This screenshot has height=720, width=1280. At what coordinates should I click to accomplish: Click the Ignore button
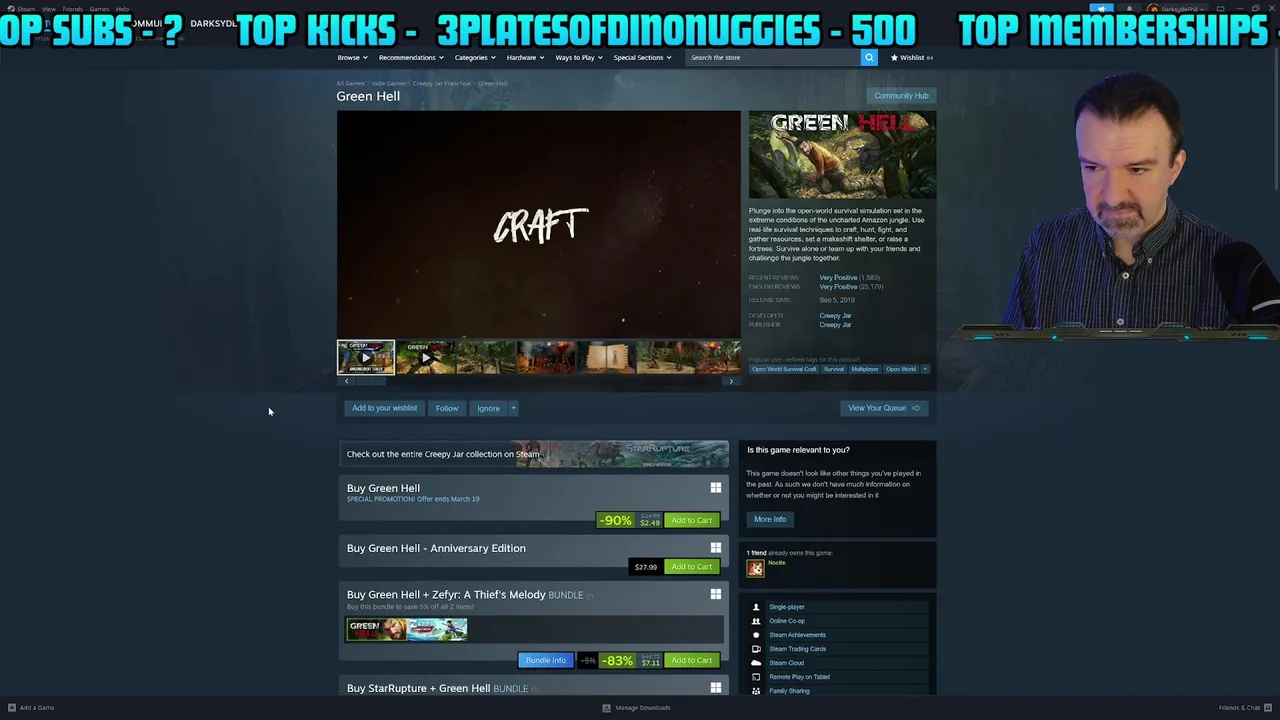click(x=488, y=408)
